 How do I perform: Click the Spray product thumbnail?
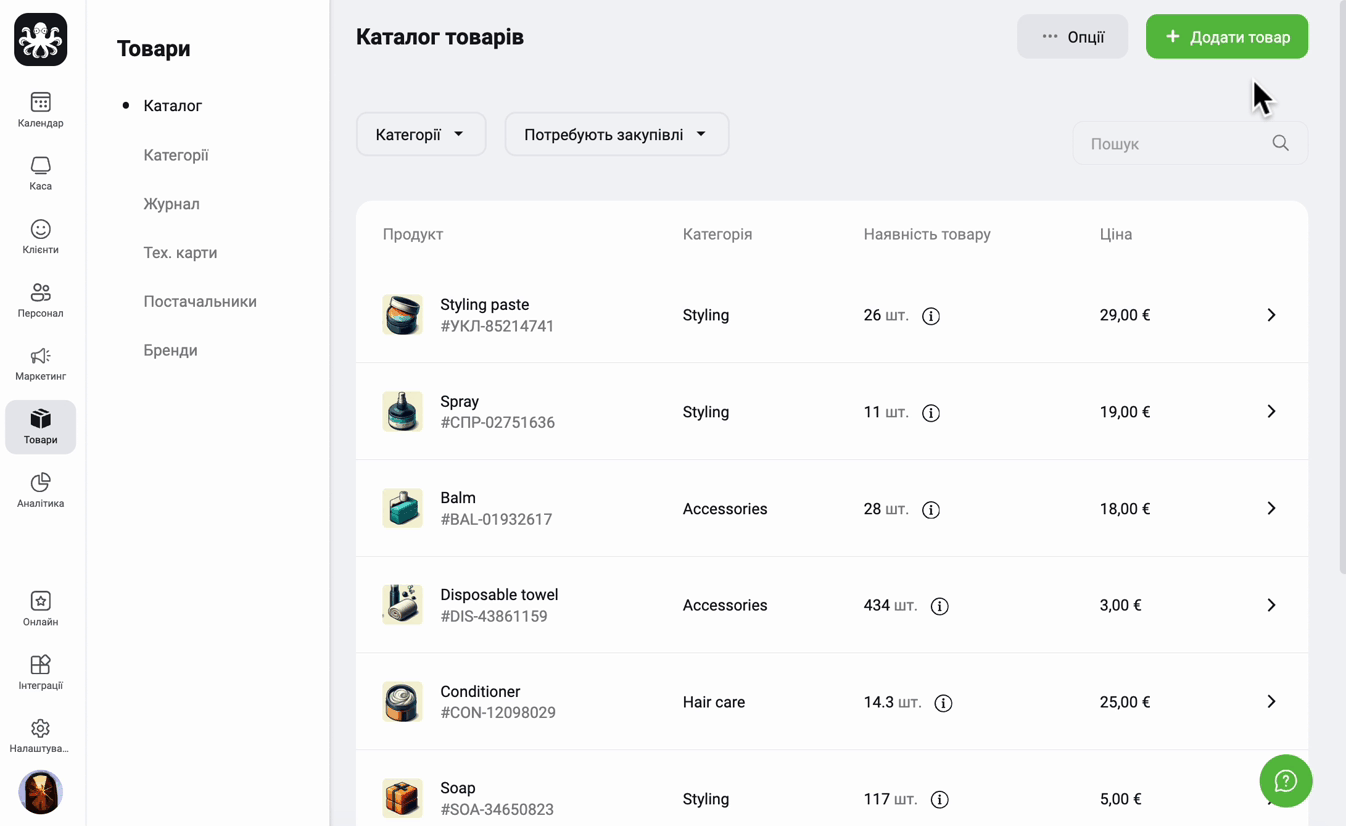[403, 412]
